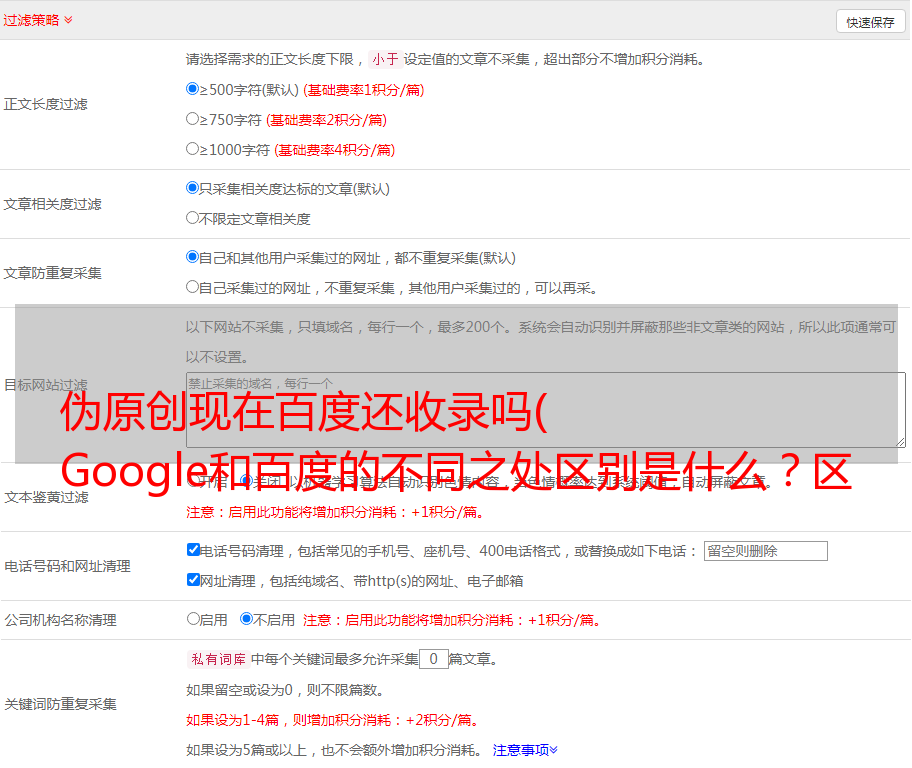Viewport: 912px width, 768px height.
Task: Collapse the 过滤策略 section header
Action: [38, 20]
